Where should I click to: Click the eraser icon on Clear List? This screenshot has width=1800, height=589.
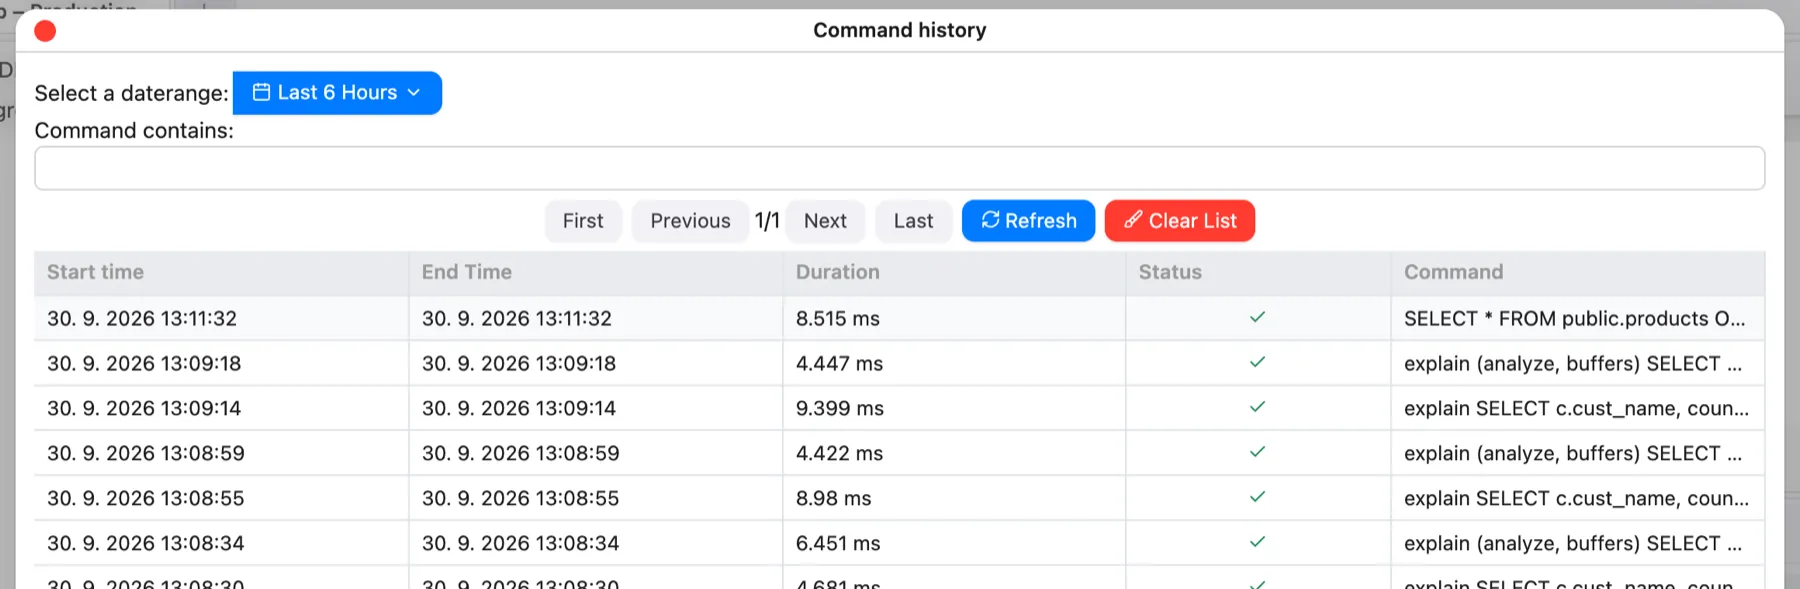(x=1133, y=220)
